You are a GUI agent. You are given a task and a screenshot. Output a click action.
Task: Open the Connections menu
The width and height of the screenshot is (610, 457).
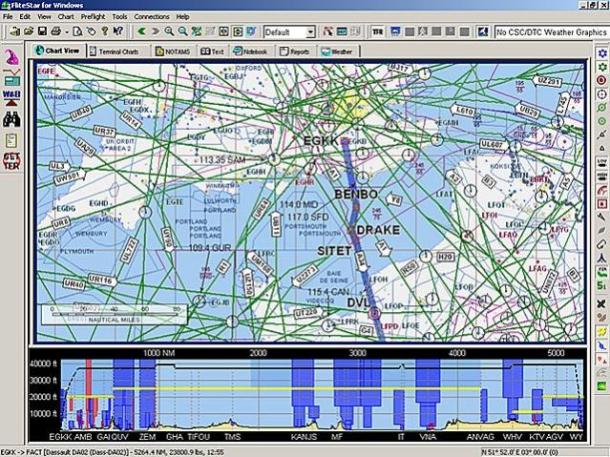152,17
